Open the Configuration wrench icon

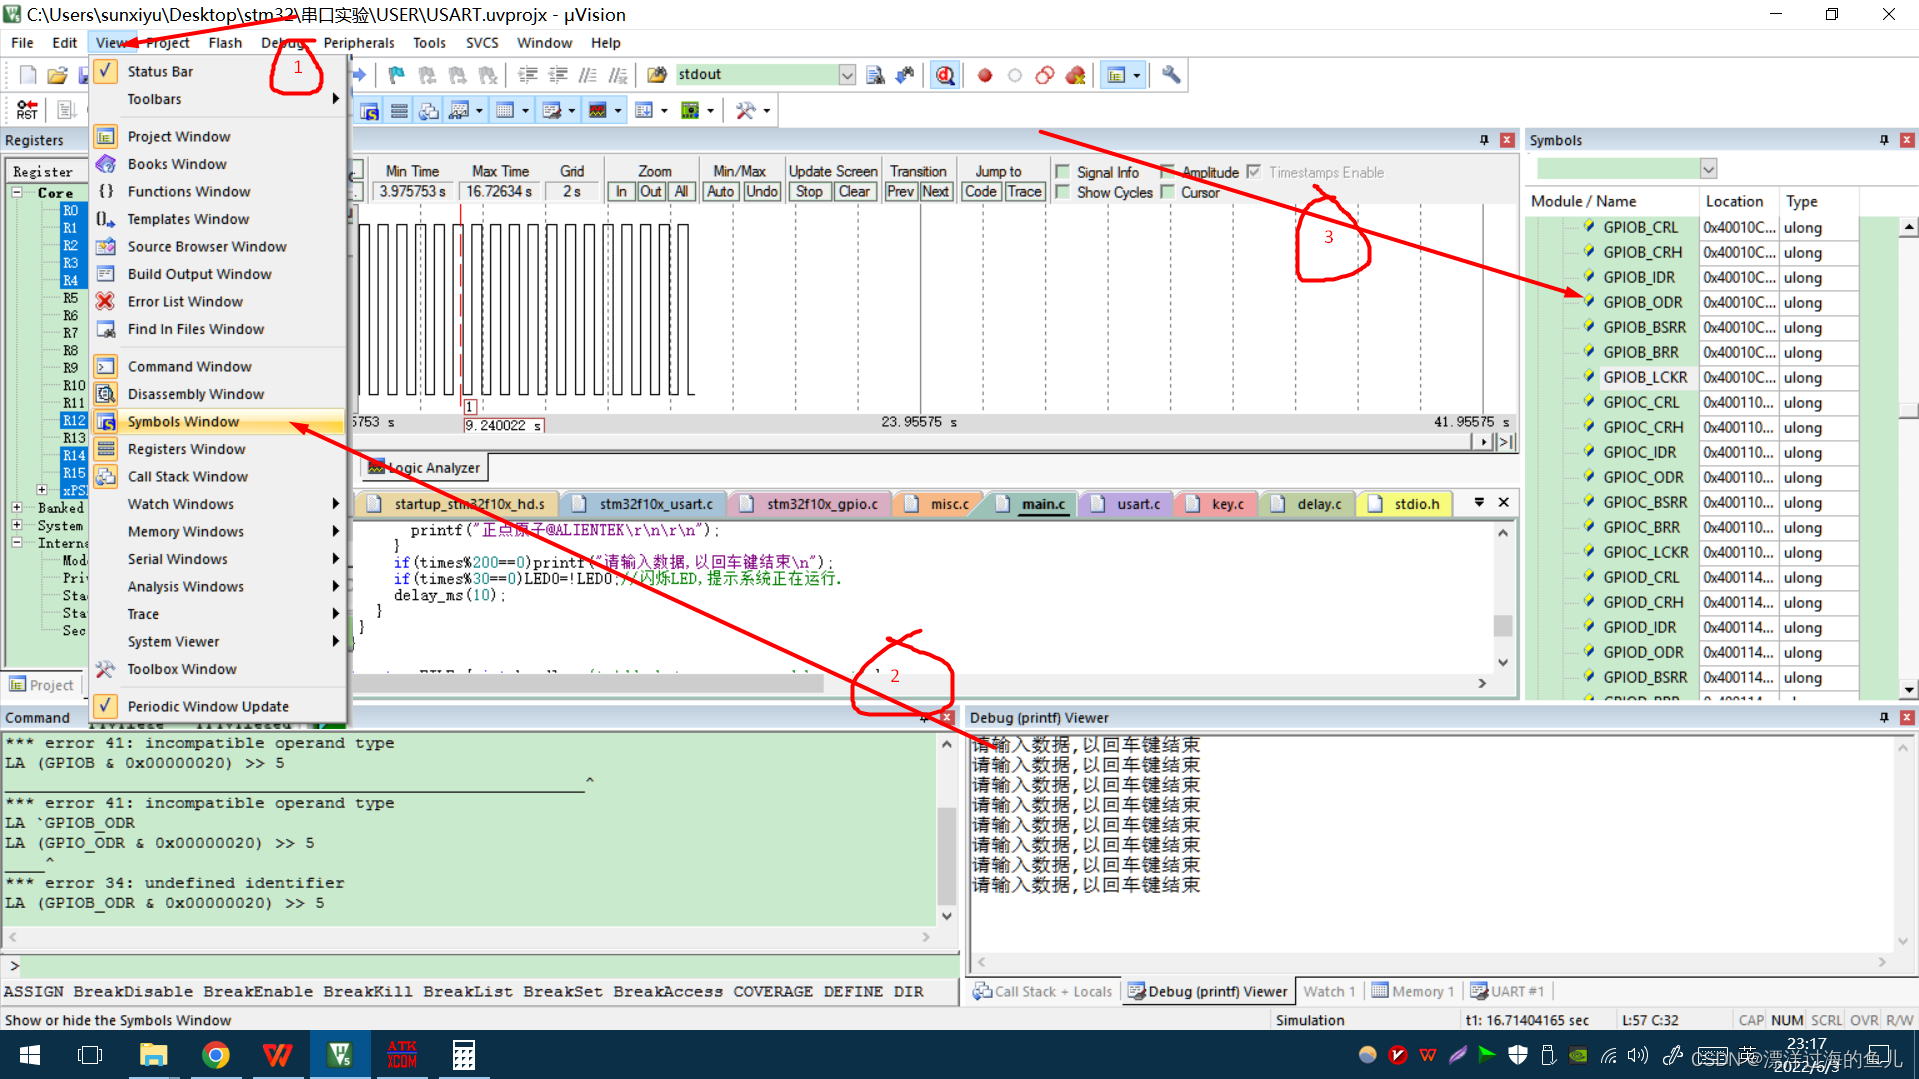1171,75
